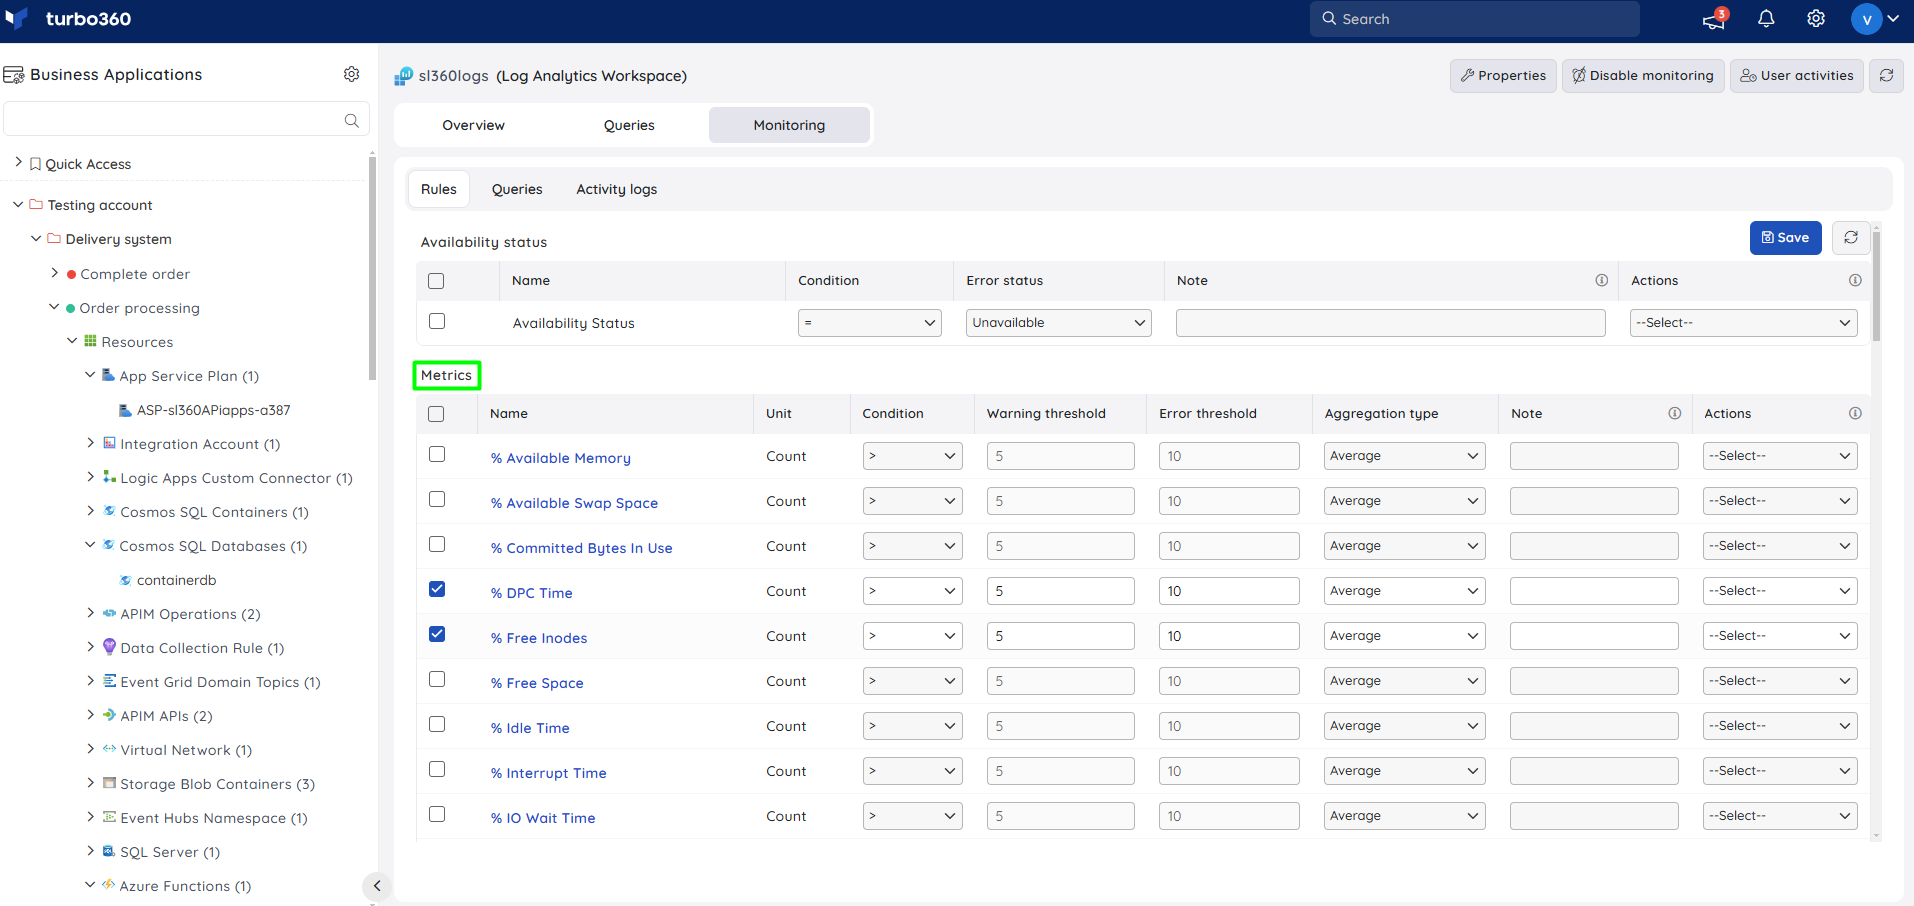Switch to the Overview tab

tap(474, 125)
